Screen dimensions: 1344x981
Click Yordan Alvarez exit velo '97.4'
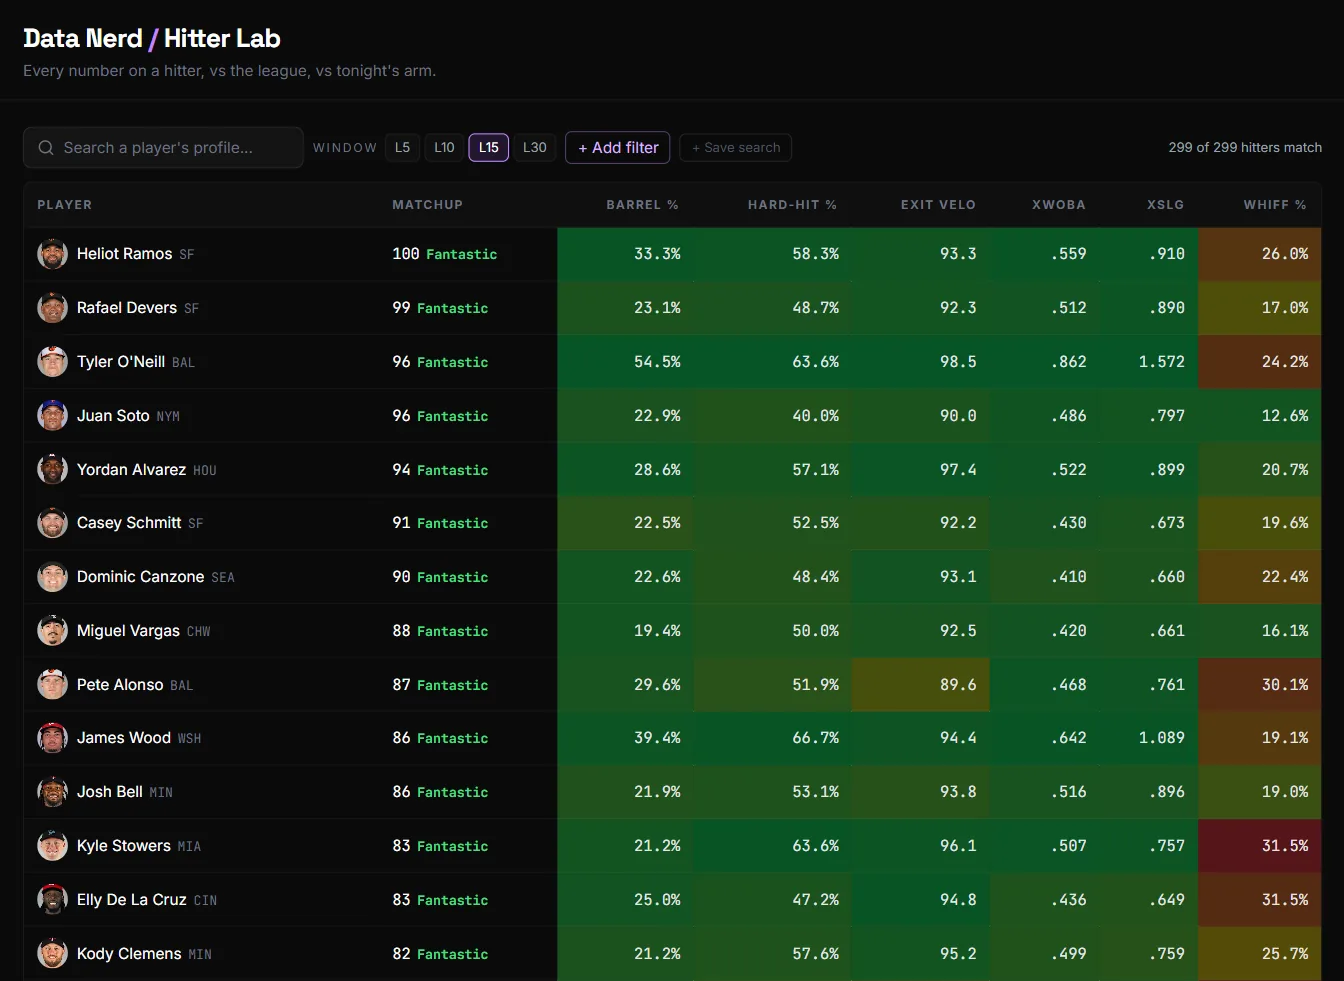[958, 470]
